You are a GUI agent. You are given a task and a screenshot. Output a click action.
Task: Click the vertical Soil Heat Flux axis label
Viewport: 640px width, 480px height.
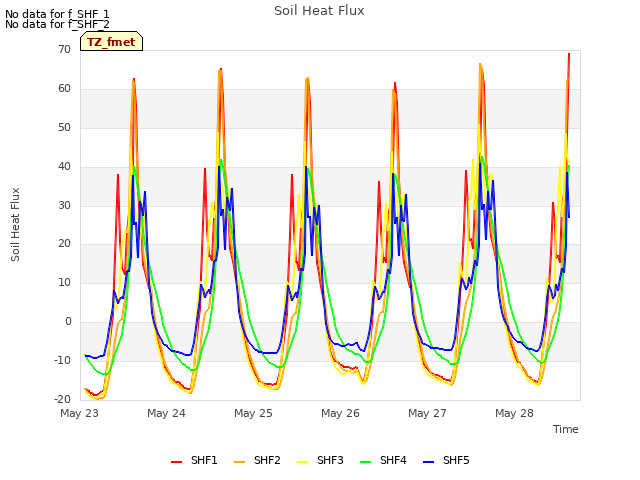(15, 224)
